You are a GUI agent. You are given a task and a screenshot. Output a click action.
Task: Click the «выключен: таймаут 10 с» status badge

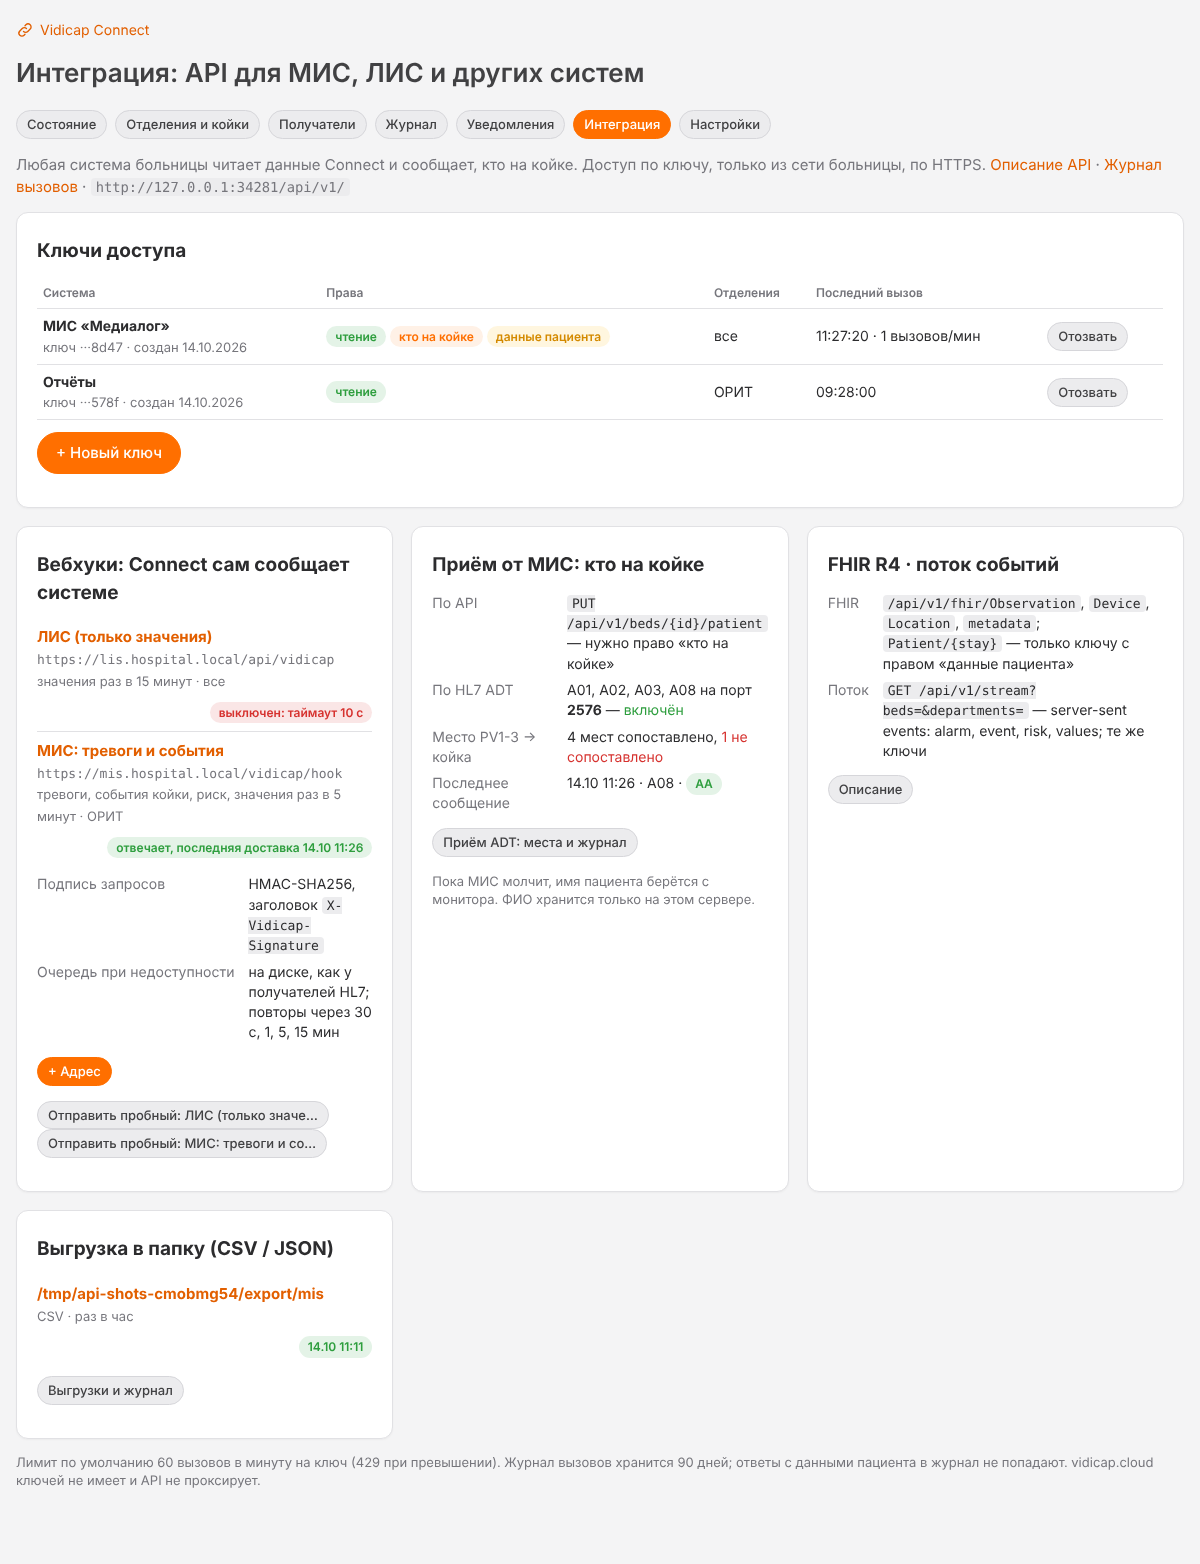(291, 713)
